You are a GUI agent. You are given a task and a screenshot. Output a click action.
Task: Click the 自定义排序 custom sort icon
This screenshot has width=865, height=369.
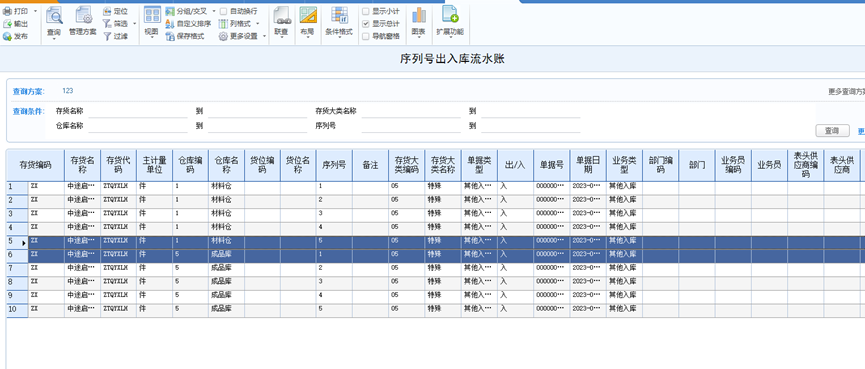coord(170,24)
